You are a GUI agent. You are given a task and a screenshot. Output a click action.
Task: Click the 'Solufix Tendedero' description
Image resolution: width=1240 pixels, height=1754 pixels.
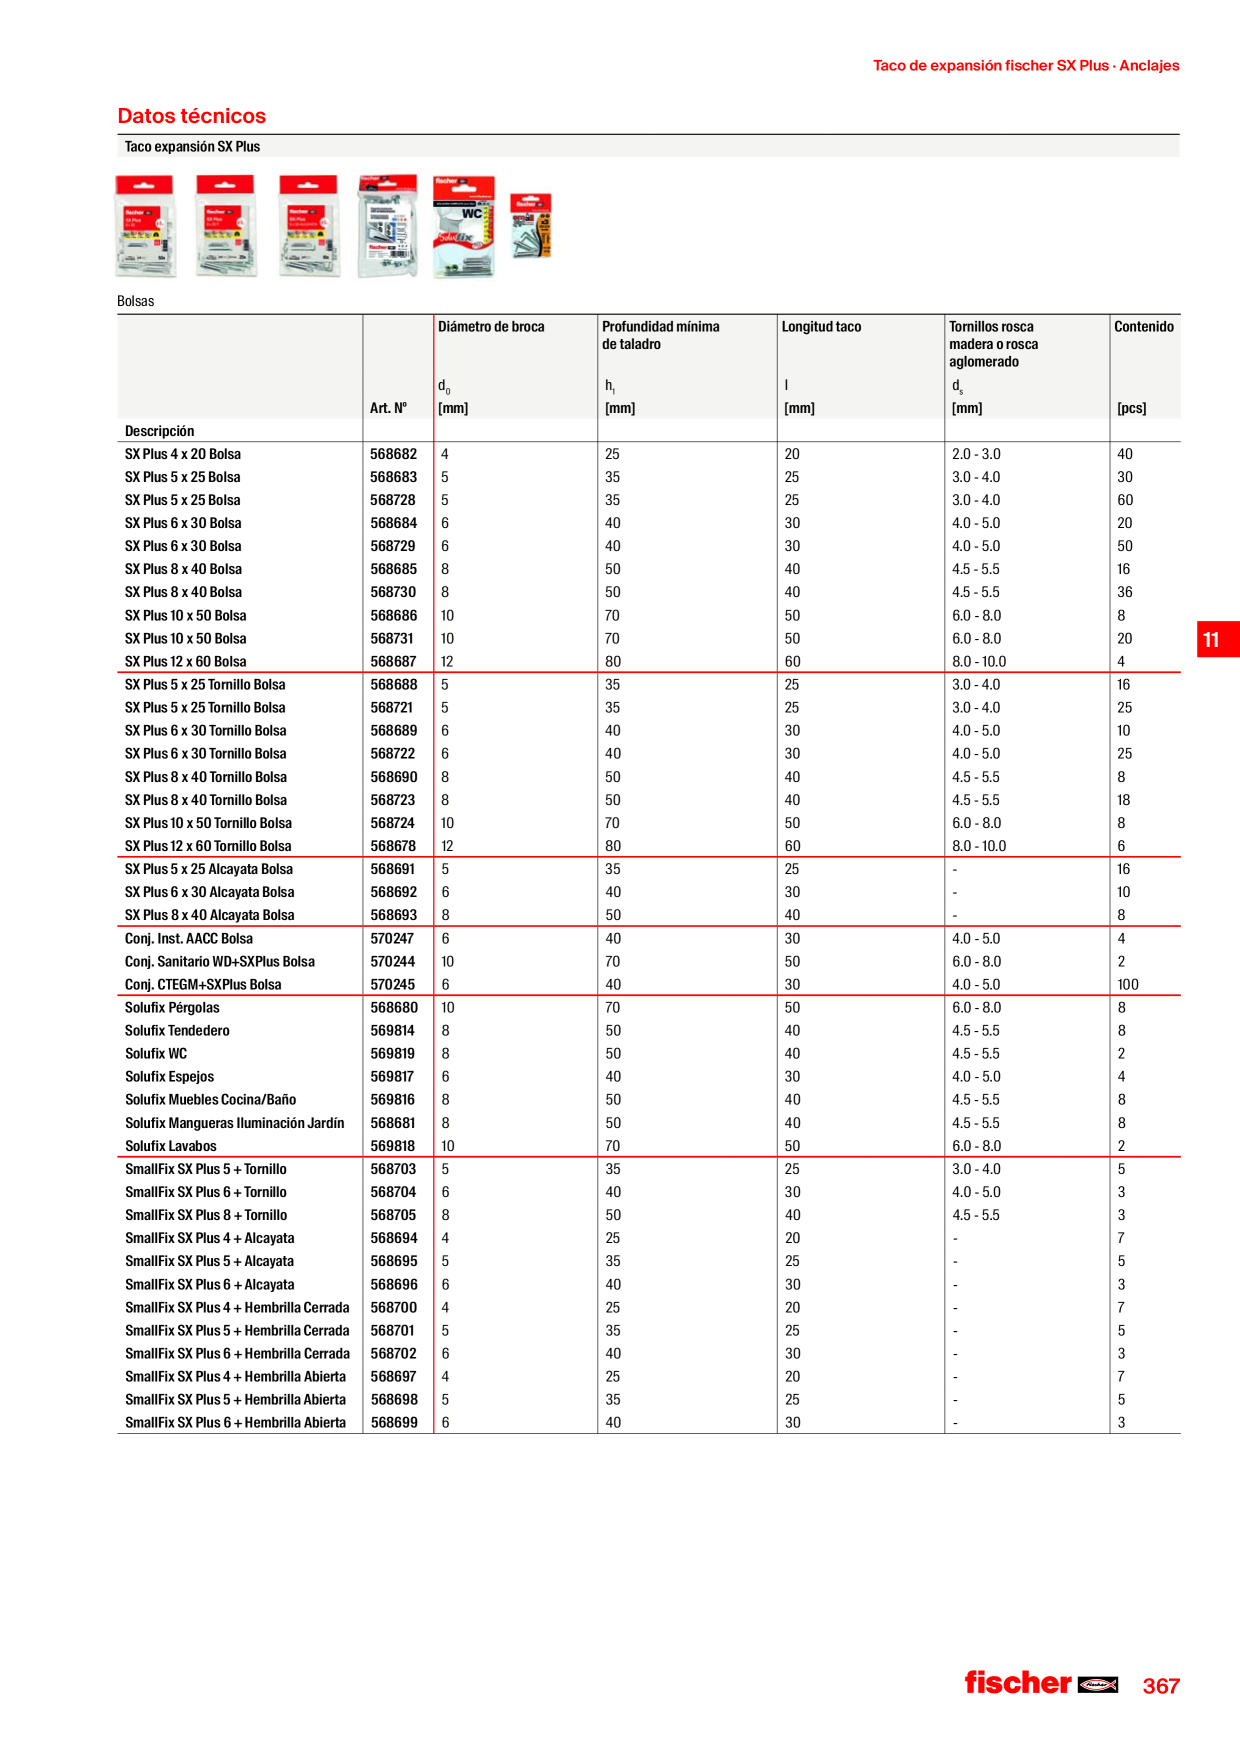click(x=177, y=1031)
